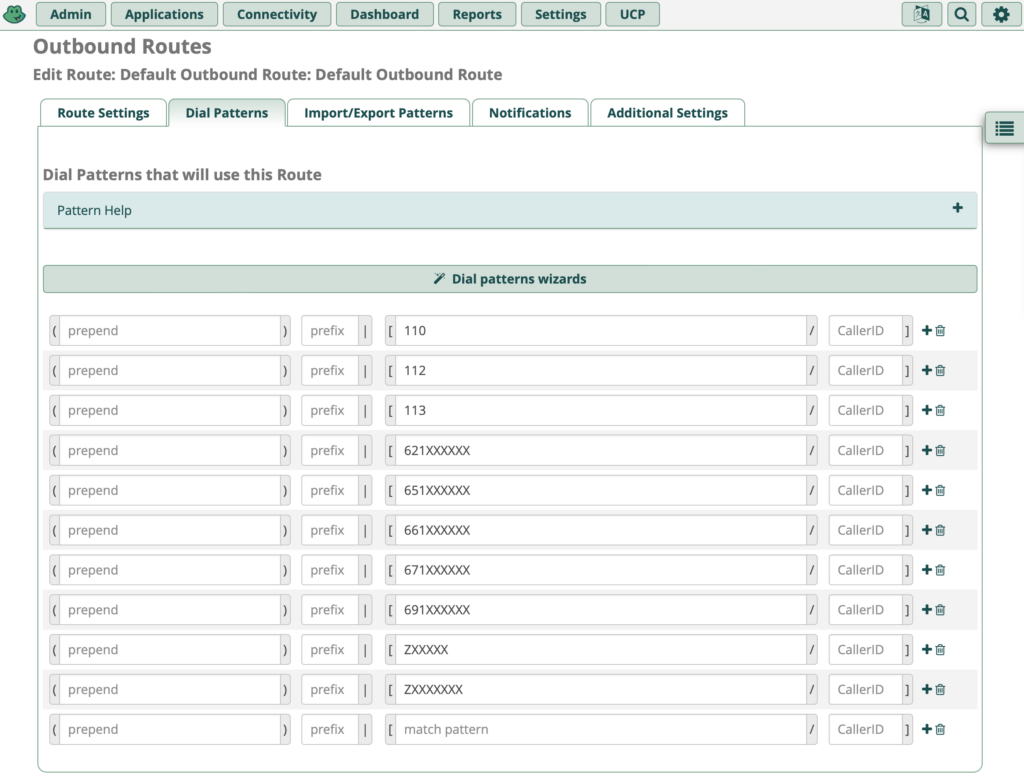Click the search magnifier icon
Screen dimensions: 1024x780
pos(961,14)
